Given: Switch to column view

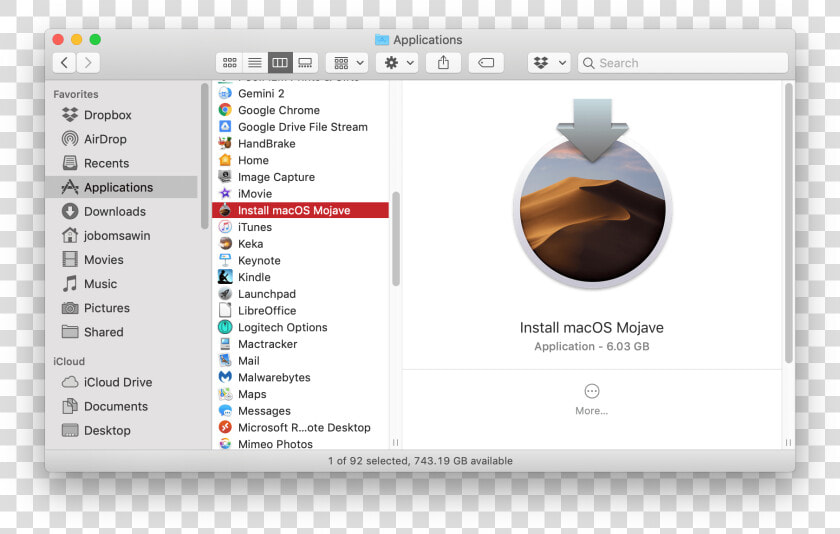Looking at the screenshot, I should coord(280,63).
